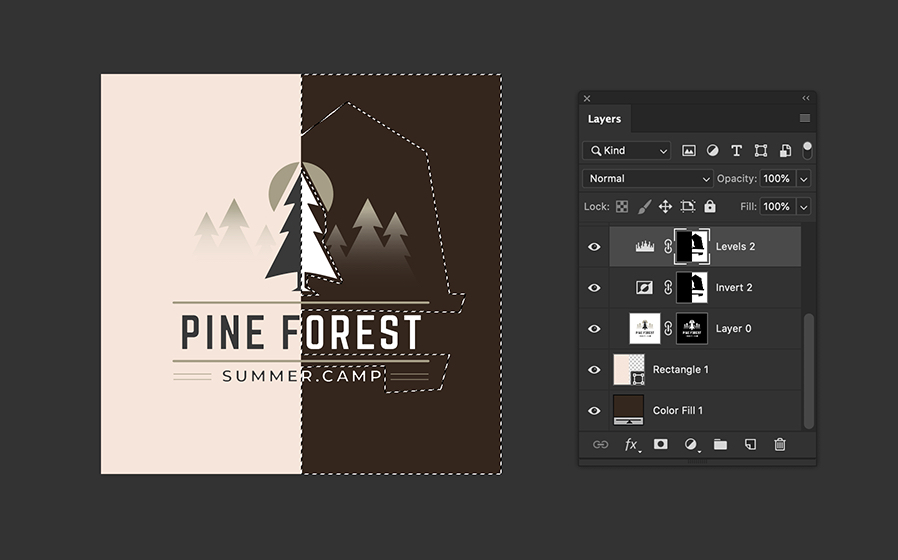898x560 pixels.
Task: Lock artboard nesting icon
Action: click(x=688, y=206)
